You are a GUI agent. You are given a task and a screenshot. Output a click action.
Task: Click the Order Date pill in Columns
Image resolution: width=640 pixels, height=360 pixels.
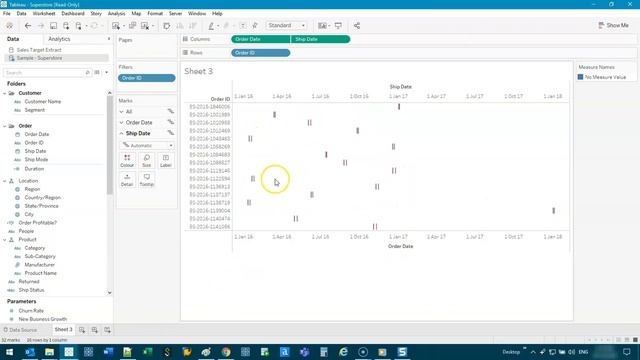pyautogui.click(x=261, y=39)
